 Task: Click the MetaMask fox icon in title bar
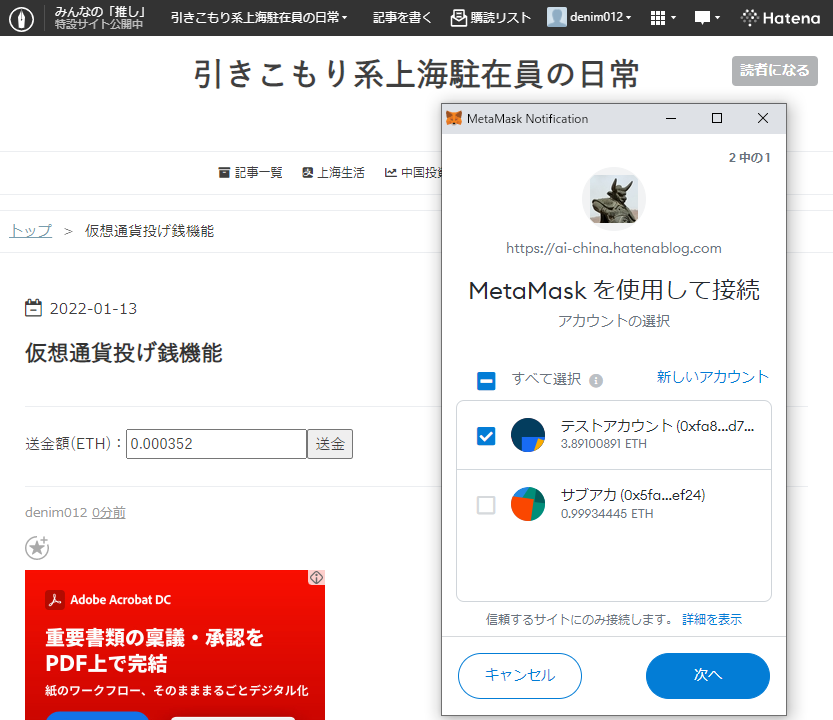454,118
